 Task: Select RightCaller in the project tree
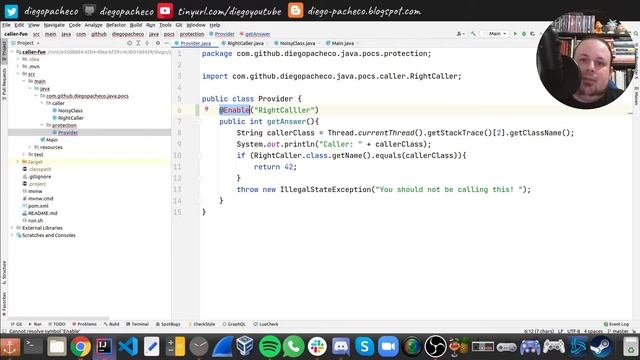click(70, 118)
